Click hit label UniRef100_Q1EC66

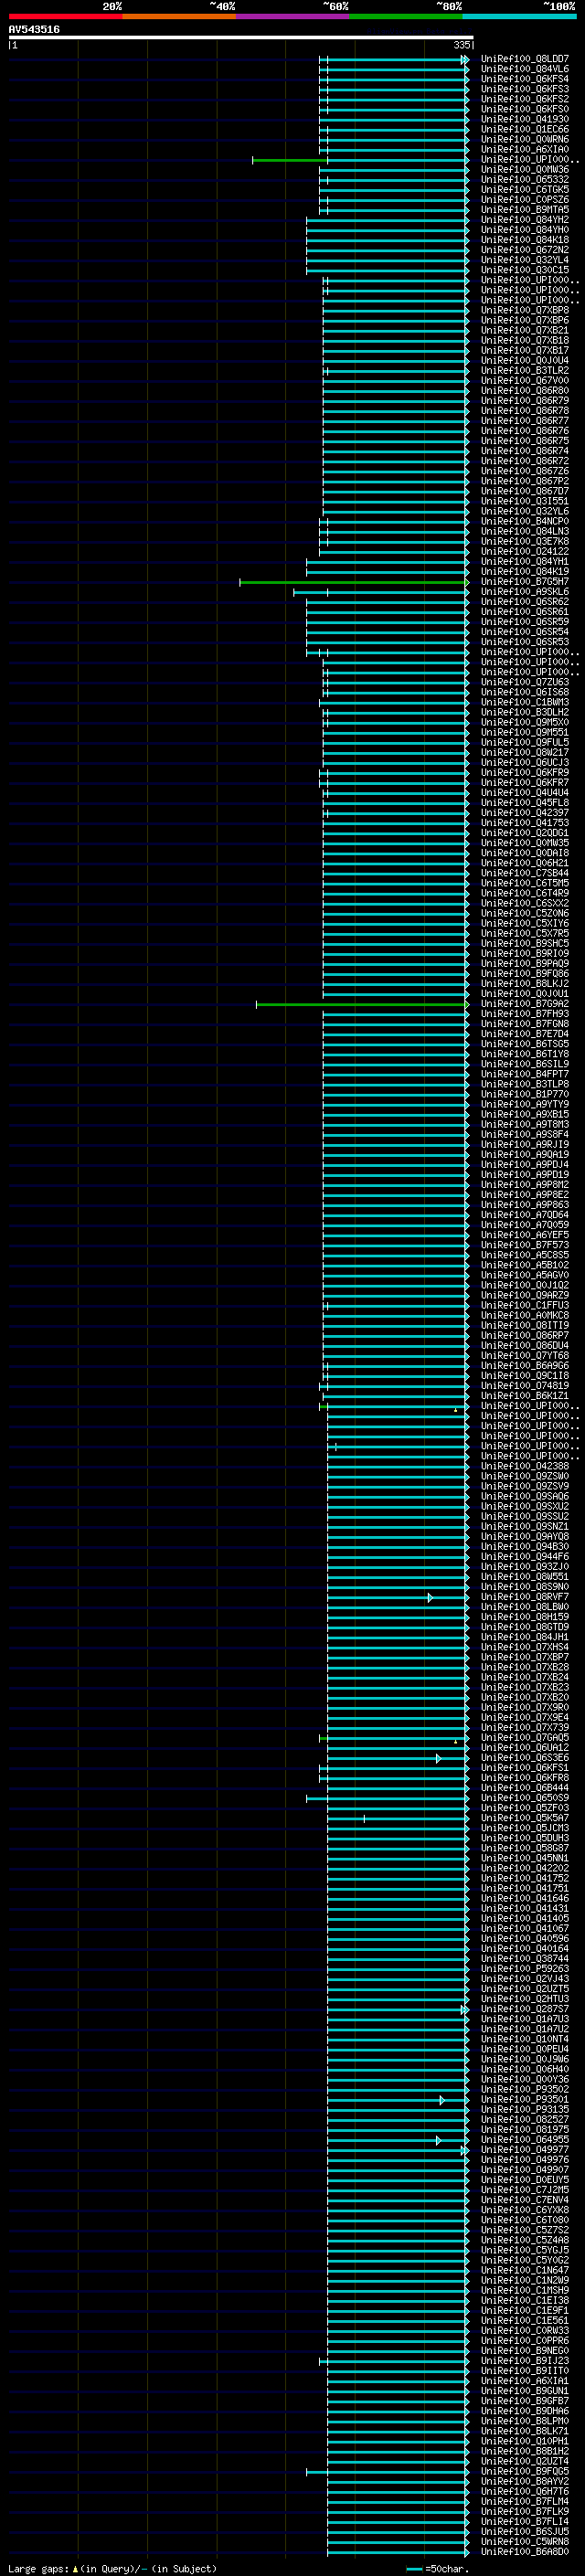(524, 129)
